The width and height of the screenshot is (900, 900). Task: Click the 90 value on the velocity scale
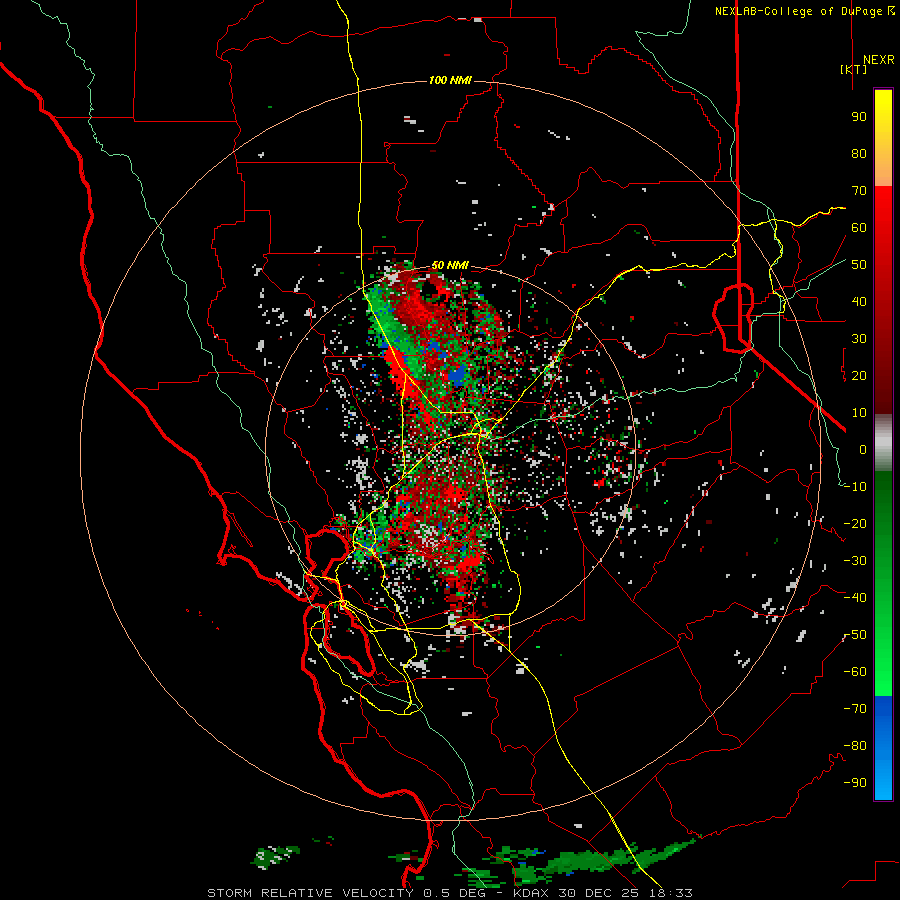click(x=859, y=117)
